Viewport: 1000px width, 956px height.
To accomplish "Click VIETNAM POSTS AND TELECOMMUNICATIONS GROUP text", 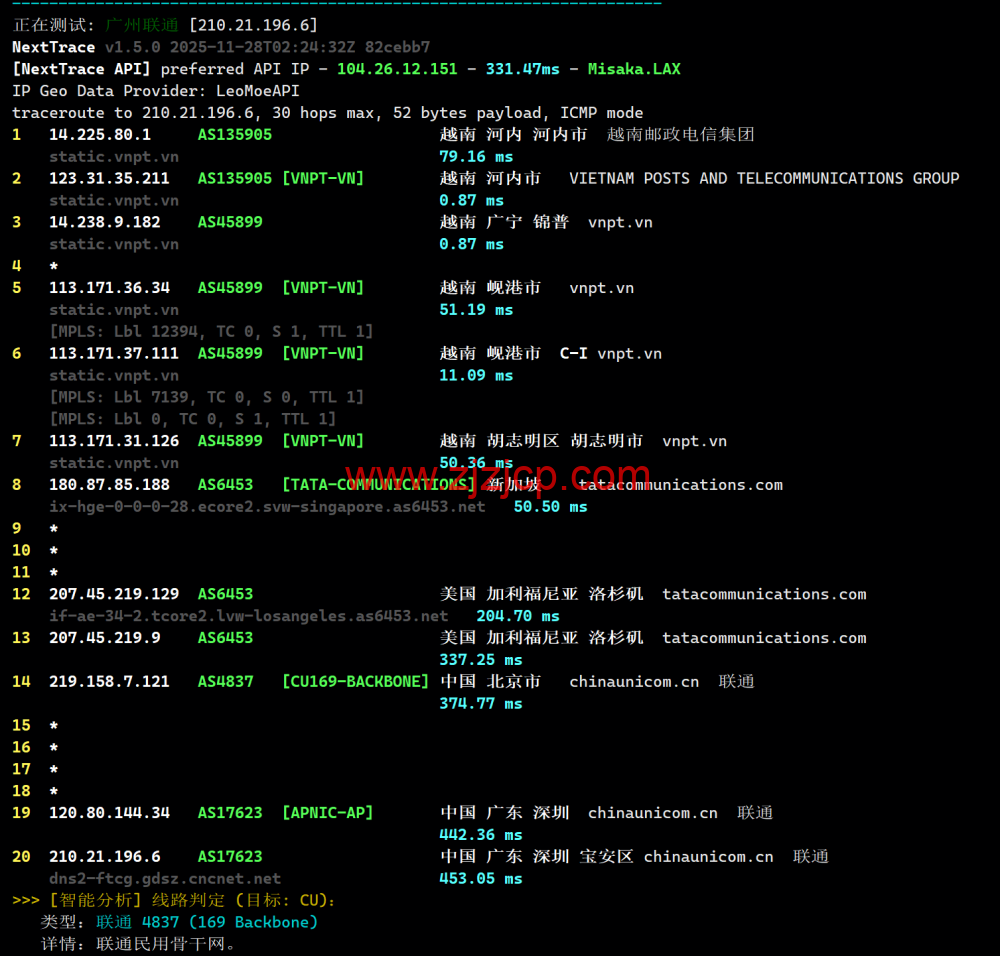I will pos(764,178).
